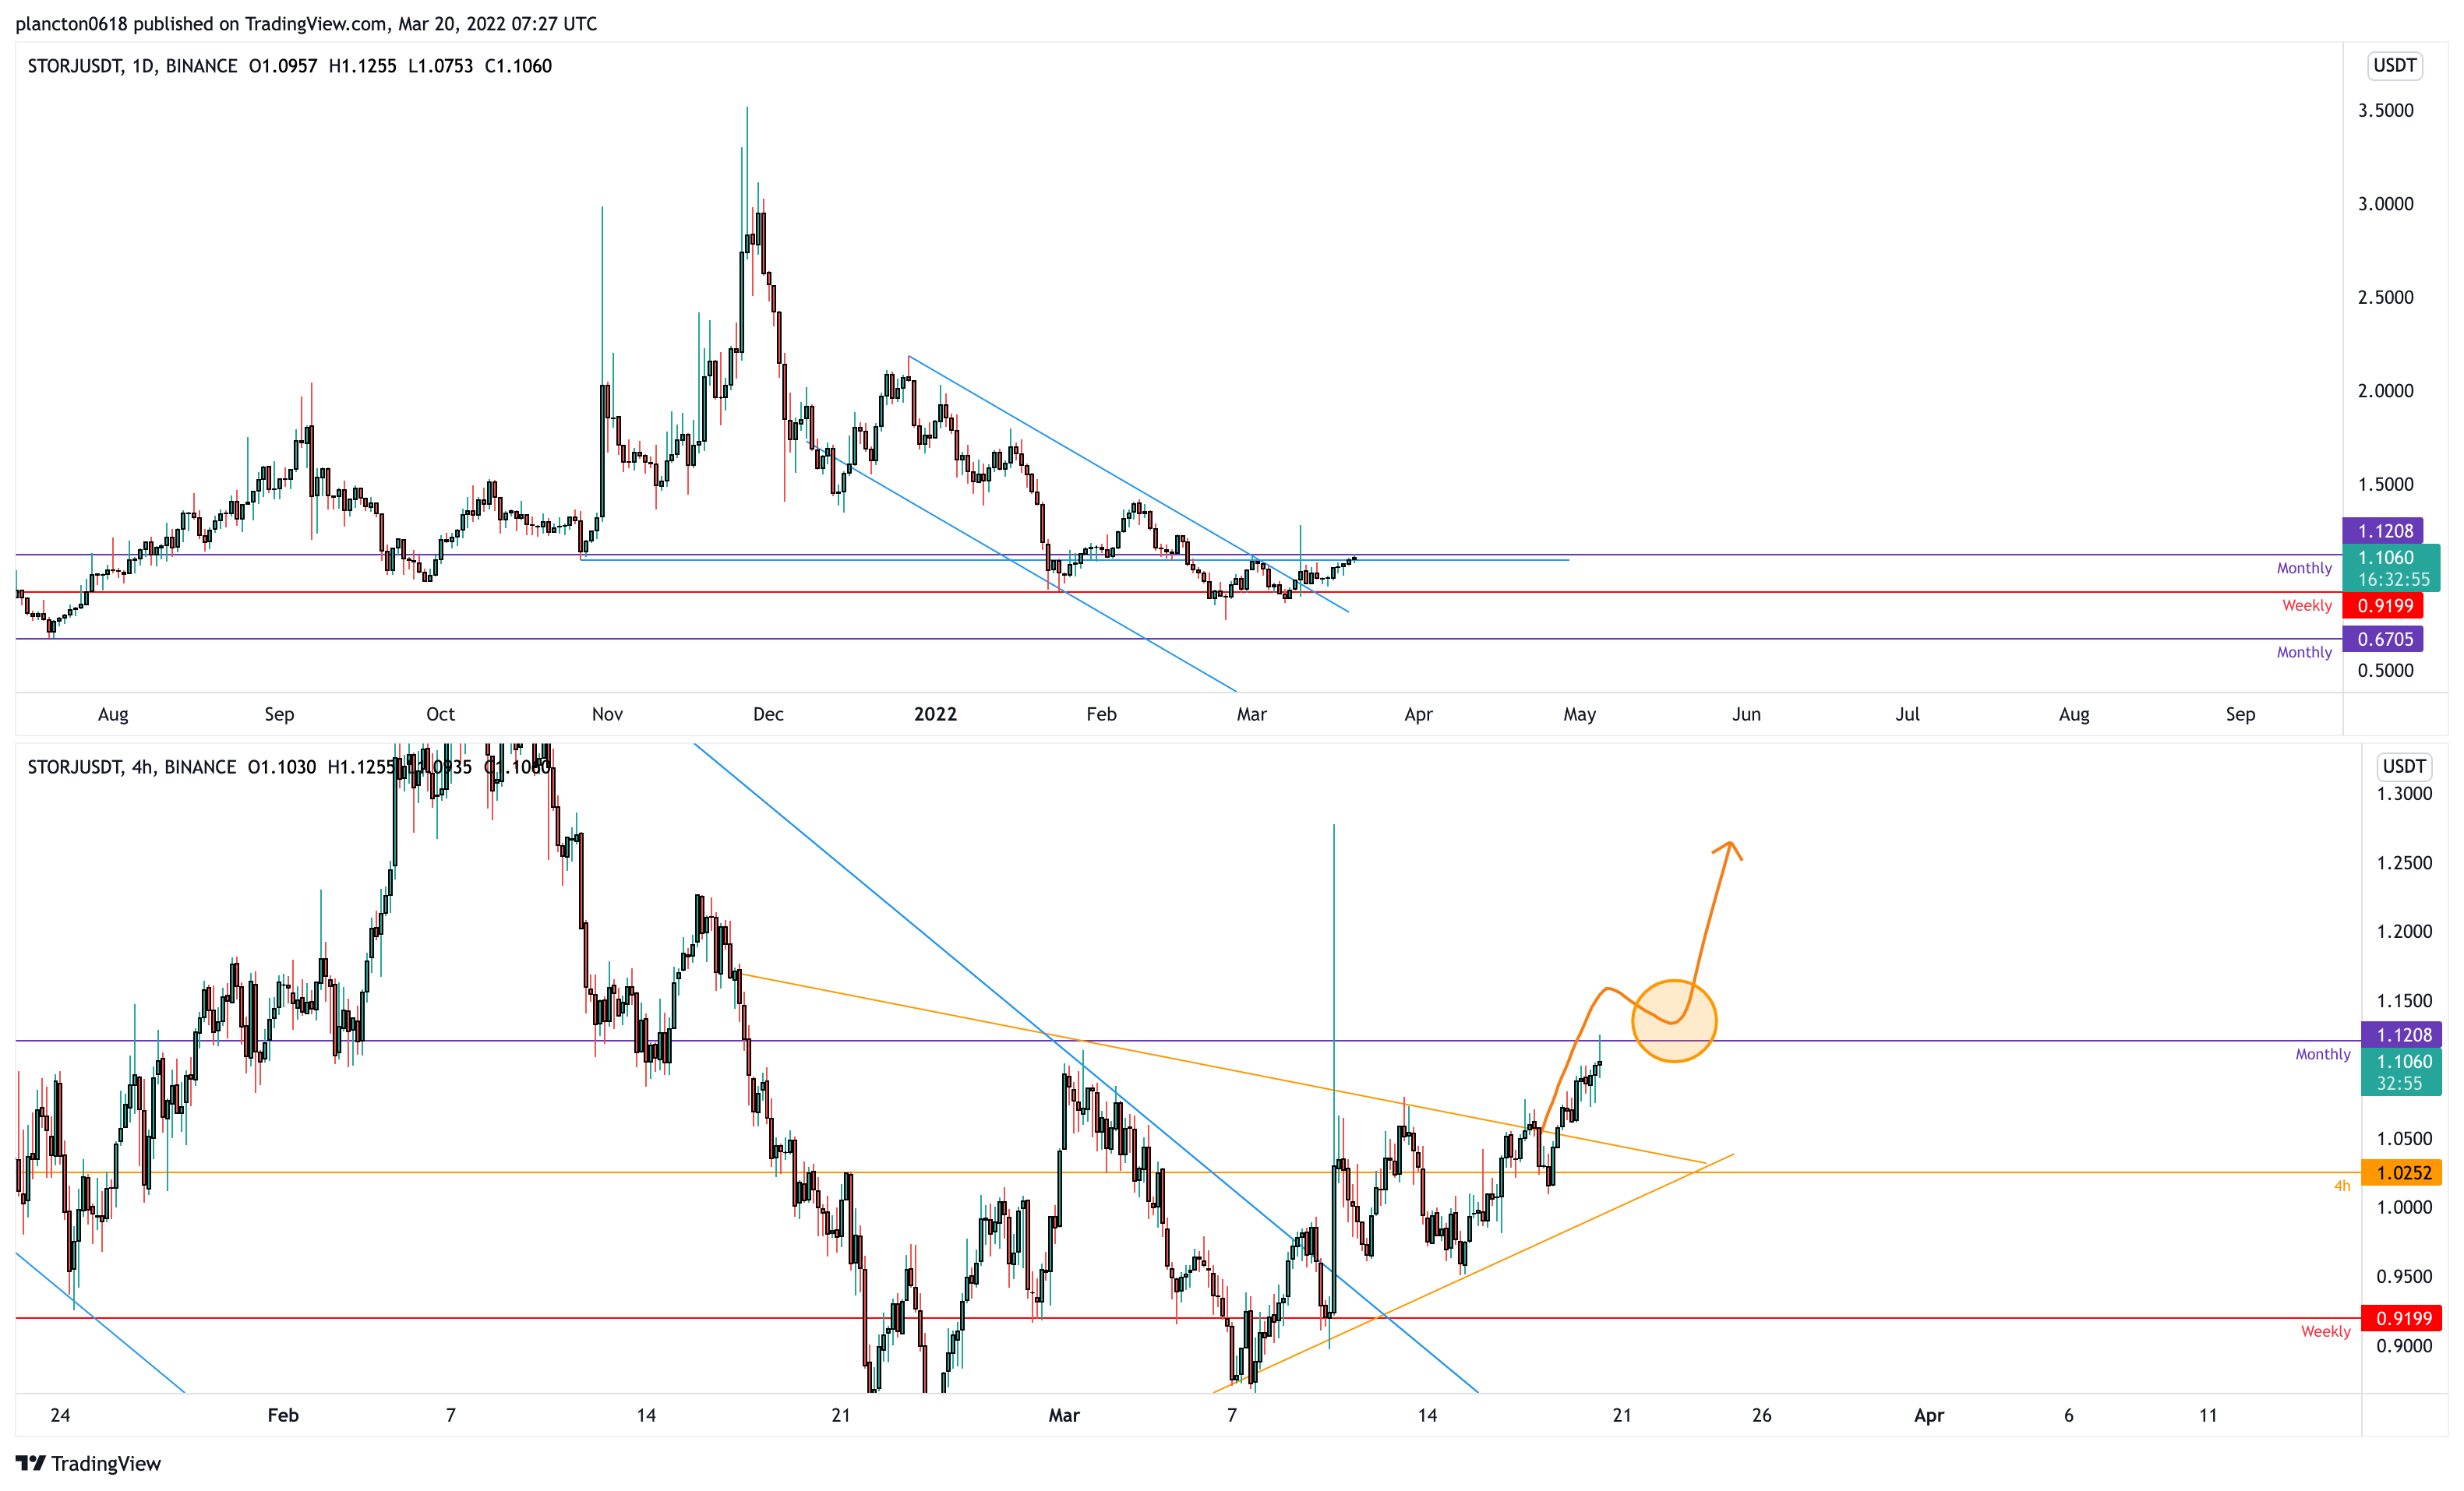
Task: Click the TradingView logo at the bottom
Action: pyautogui.click(x=88, y=1463)
